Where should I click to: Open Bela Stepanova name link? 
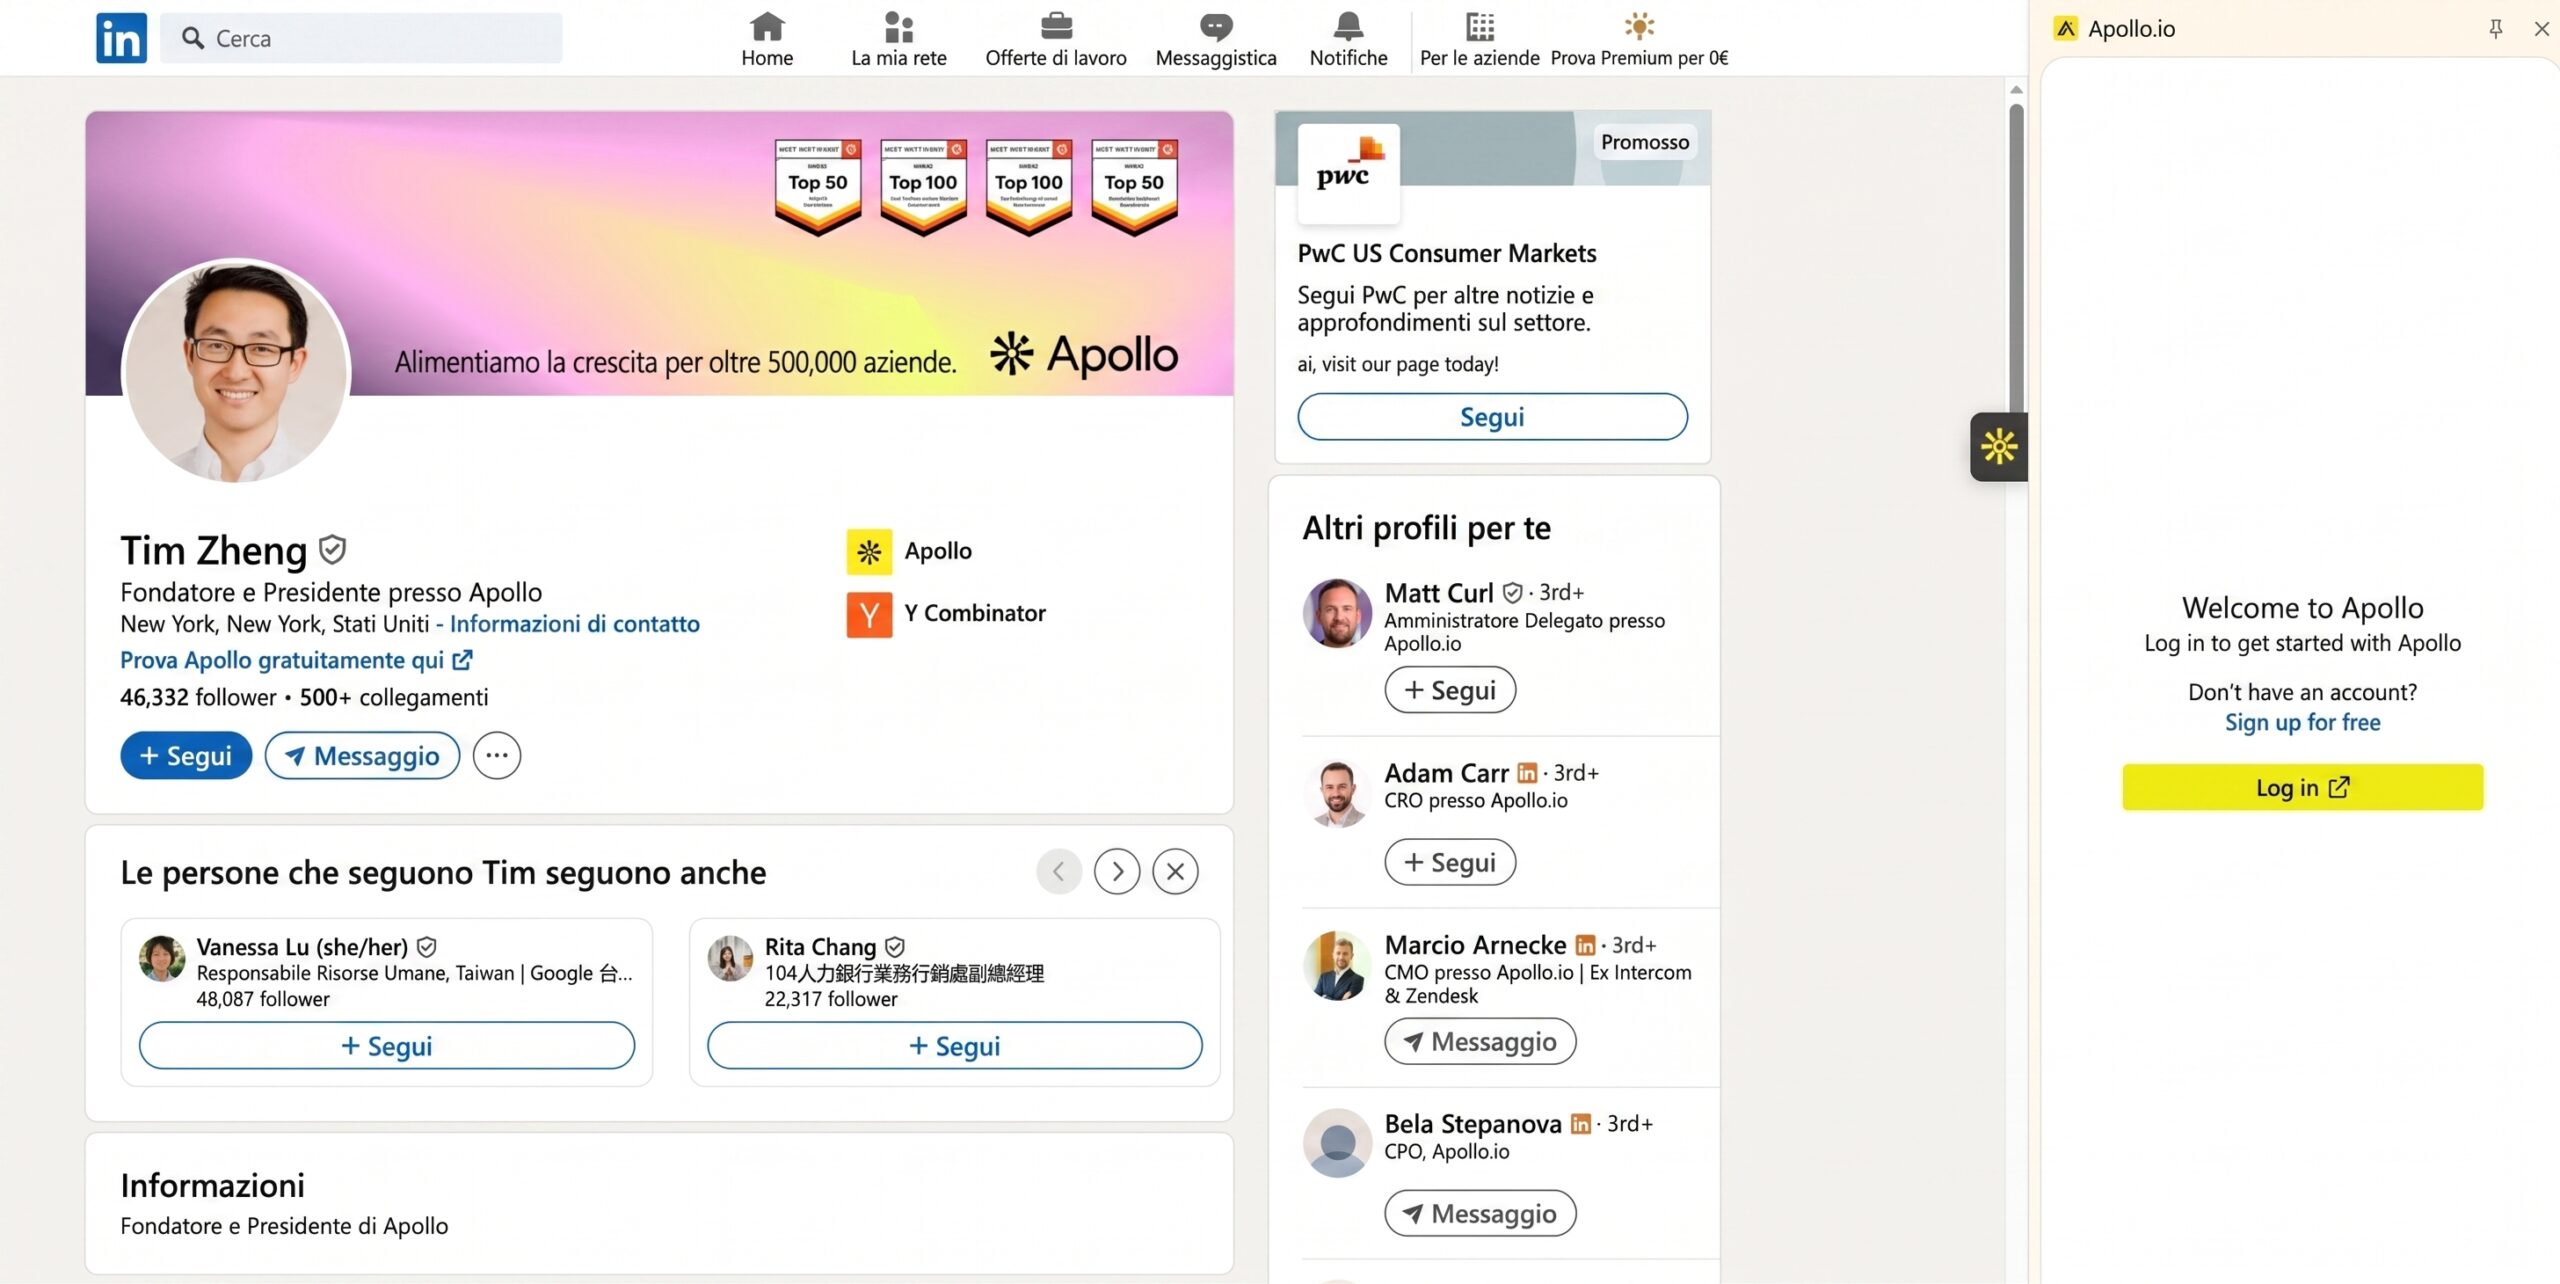[x=1473, y=1124]
